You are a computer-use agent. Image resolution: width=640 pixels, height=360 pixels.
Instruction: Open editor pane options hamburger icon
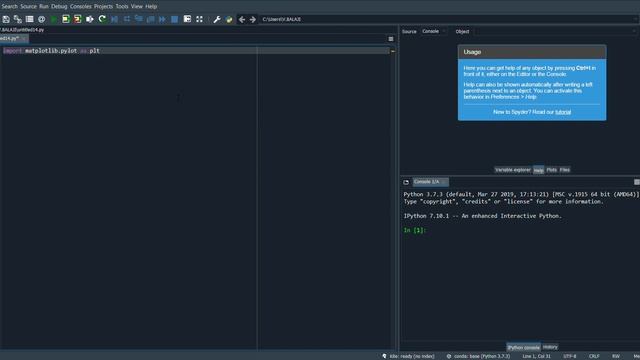point(391,39)
